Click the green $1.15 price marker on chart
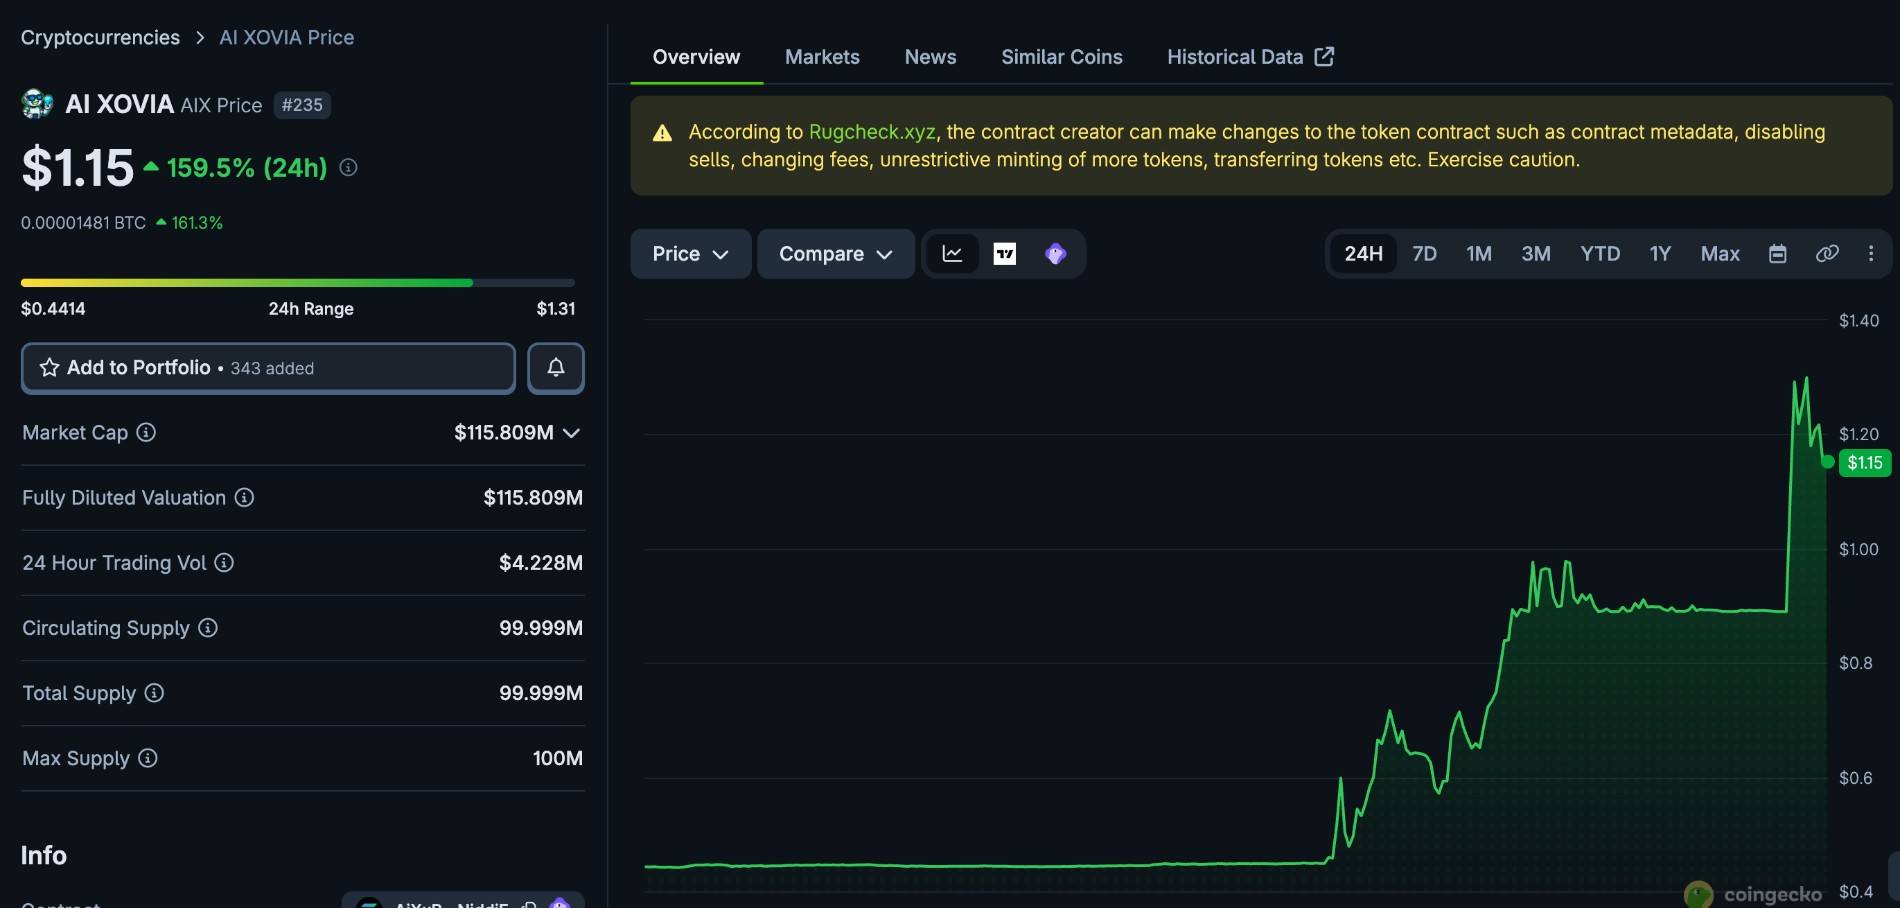The width and height of the screenshot is (1900, 908). [x=1865, y=462]
